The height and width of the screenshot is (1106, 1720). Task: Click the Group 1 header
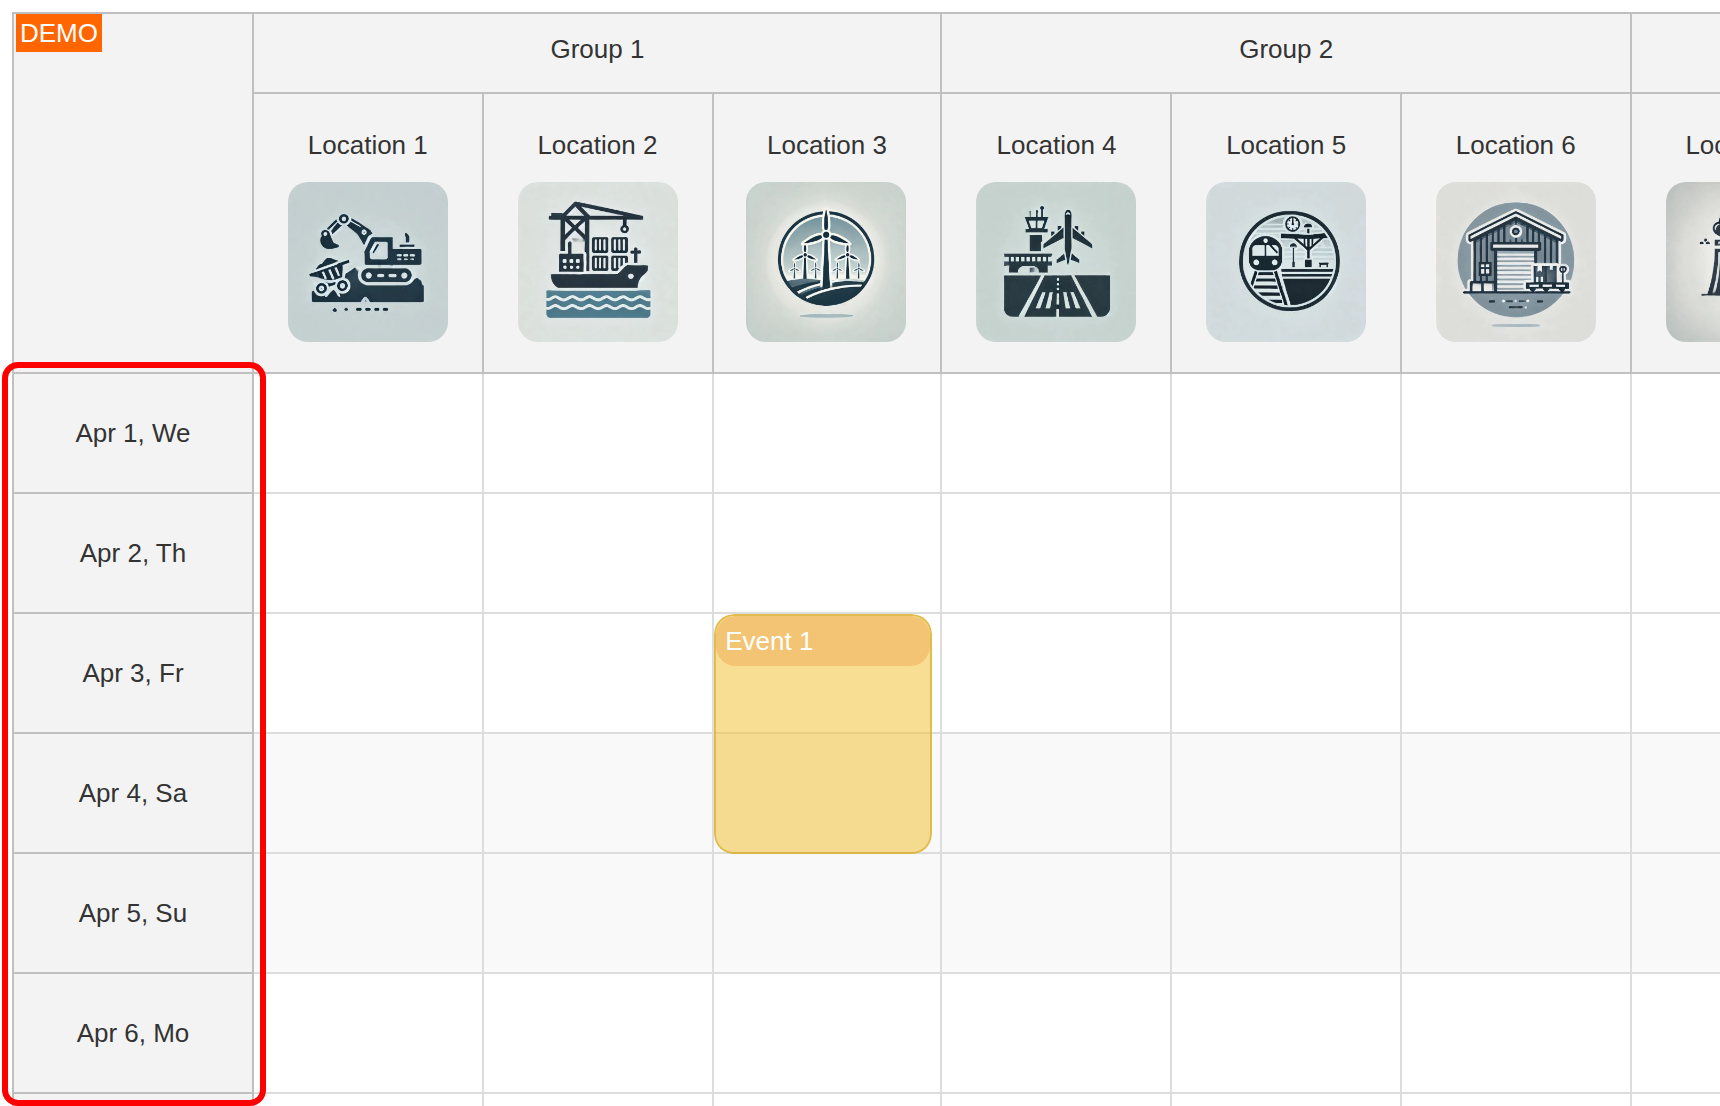click(597, 49)
